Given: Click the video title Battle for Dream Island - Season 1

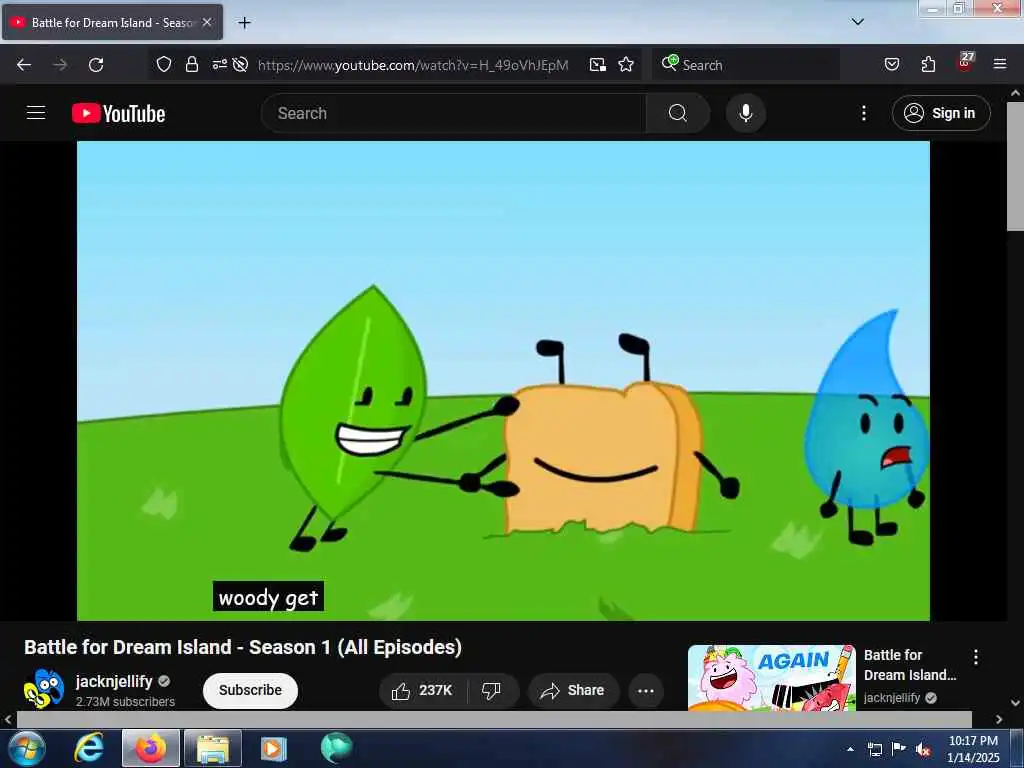Looking at the screenshot, I should (243, 647).
